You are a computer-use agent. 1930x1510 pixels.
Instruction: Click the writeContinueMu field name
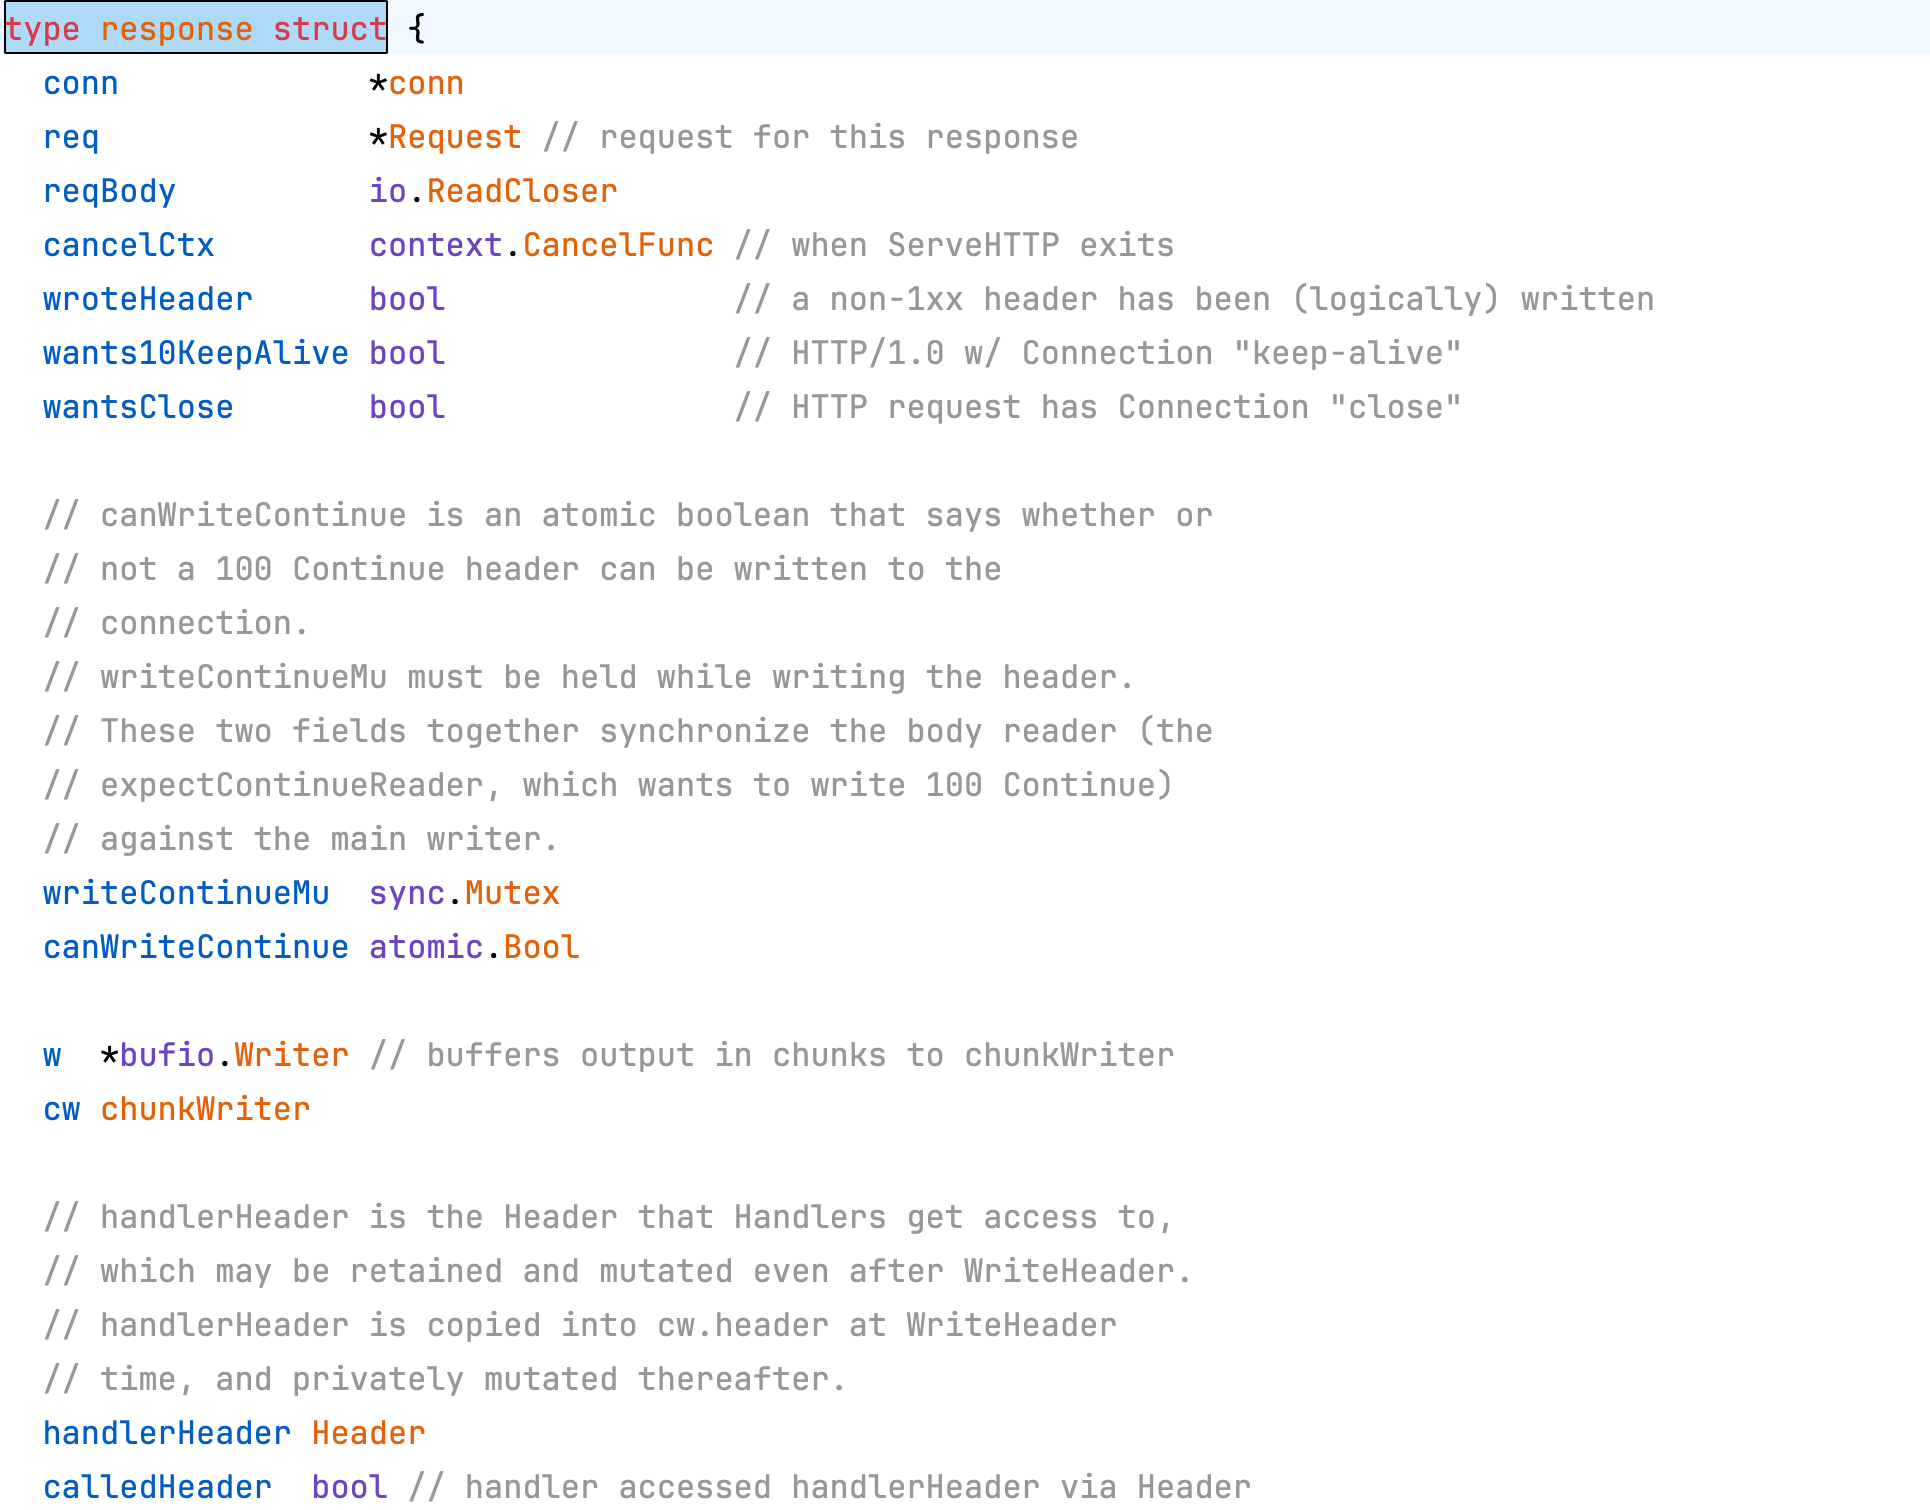click(x=186, y=893)
